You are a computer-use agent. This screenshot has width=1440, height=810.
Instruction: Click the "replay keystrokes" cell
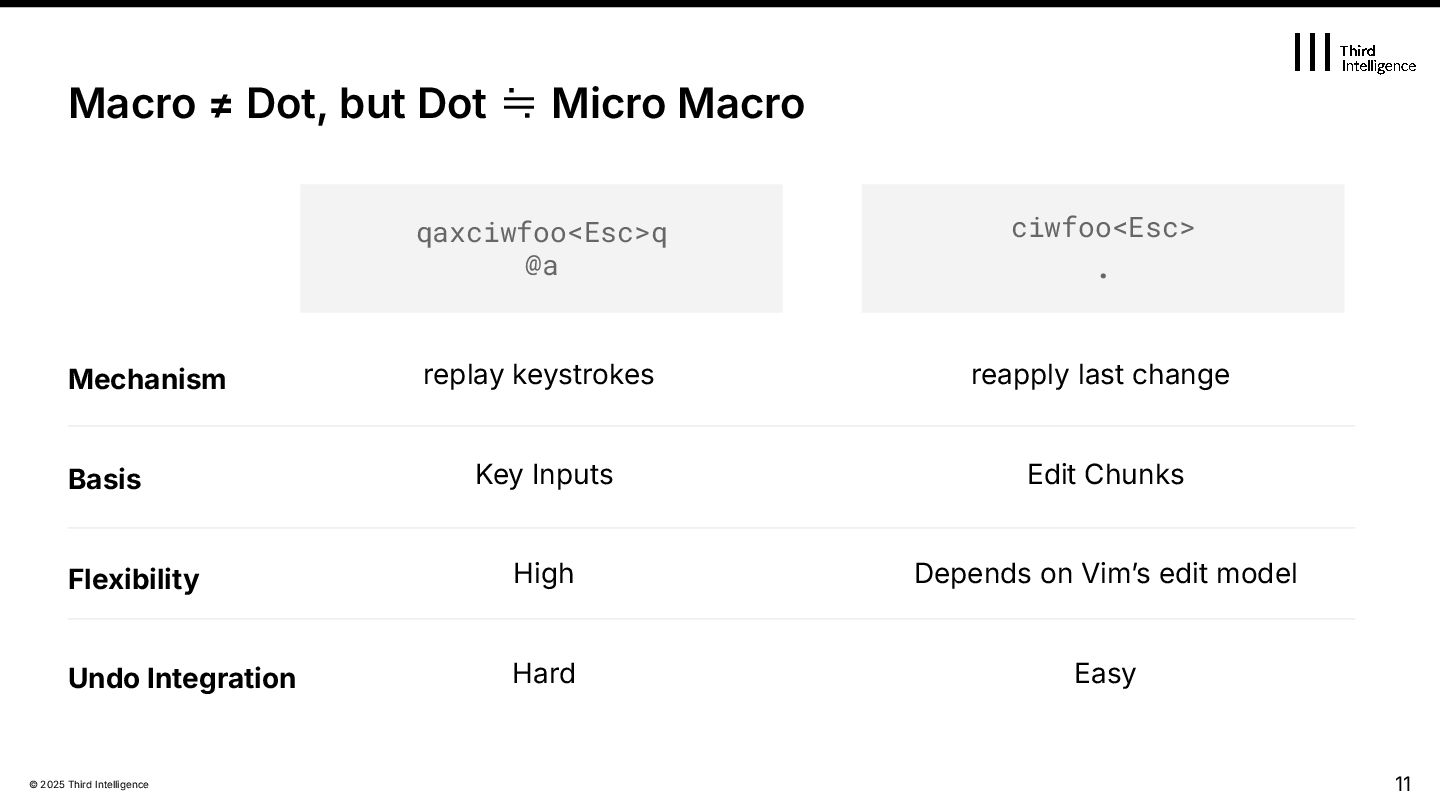click(x=538, y=375)
